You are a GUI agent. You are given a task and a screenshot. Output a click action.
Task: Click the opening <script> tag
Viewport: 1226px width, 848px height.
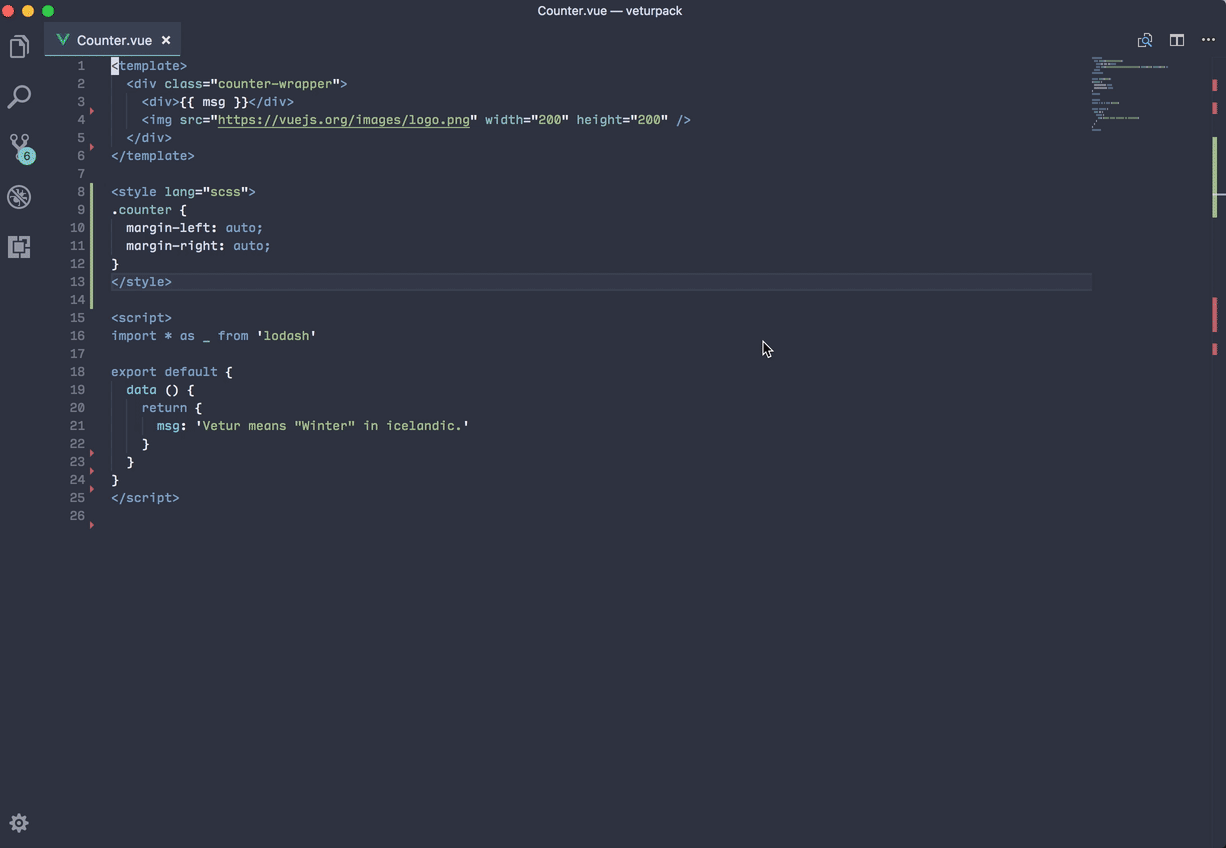pyautogui.click(x=141, y=318)
